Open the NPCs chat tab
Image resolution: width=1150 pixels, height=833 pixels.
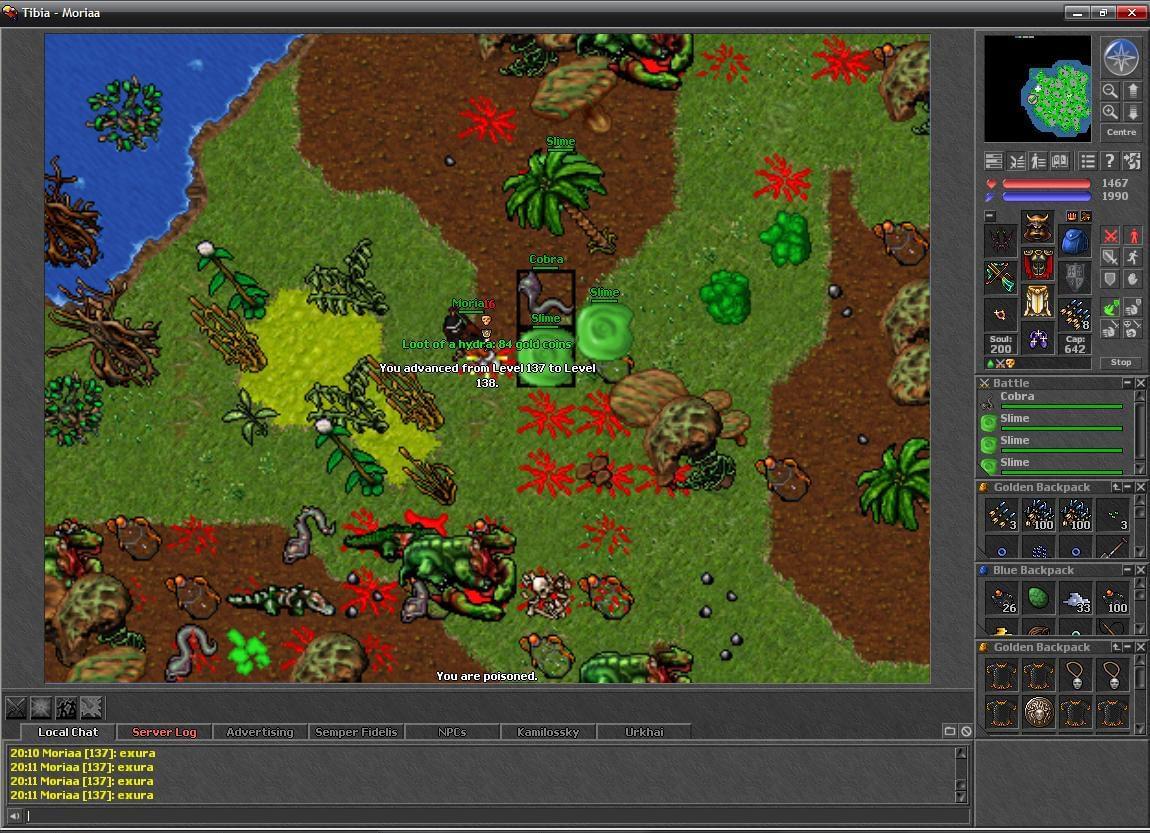452,732
